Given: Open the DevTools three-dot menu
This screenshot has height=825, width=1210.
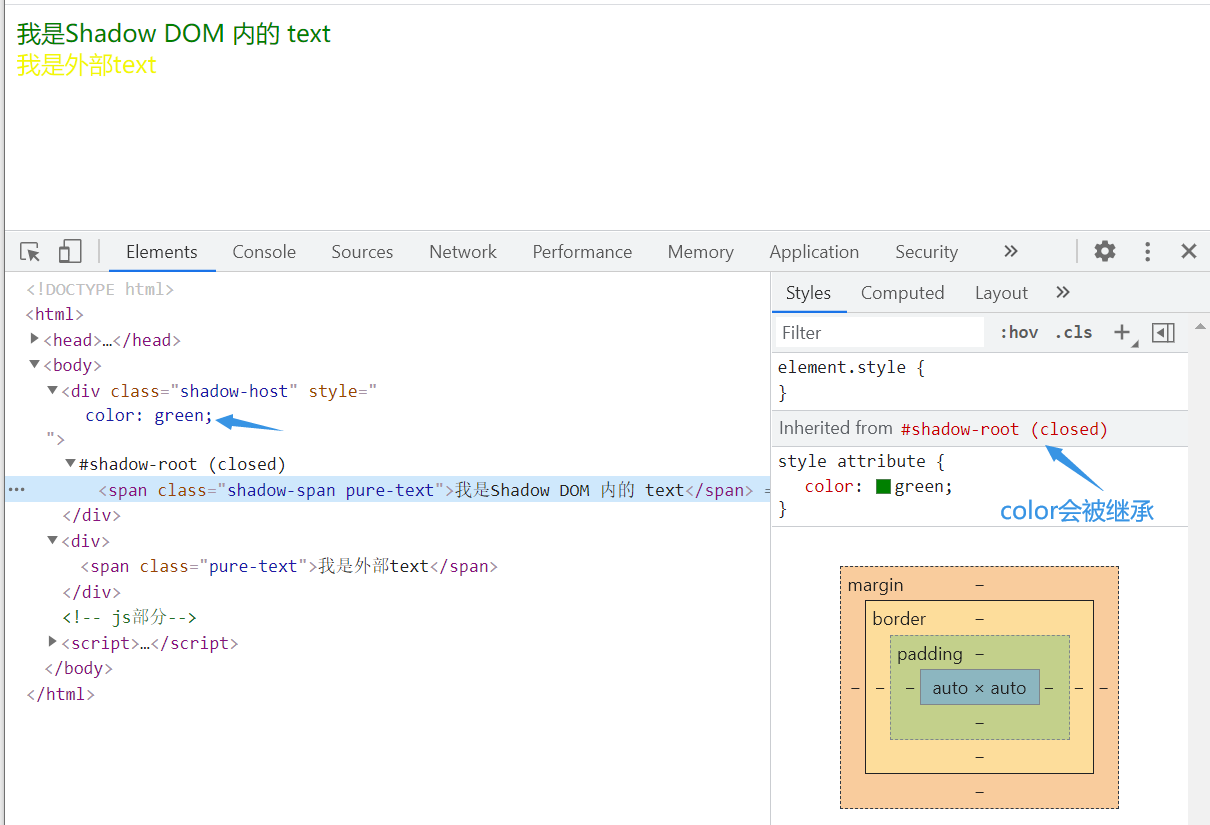Looking at the screenshot, I should (x=1148, y=251).
